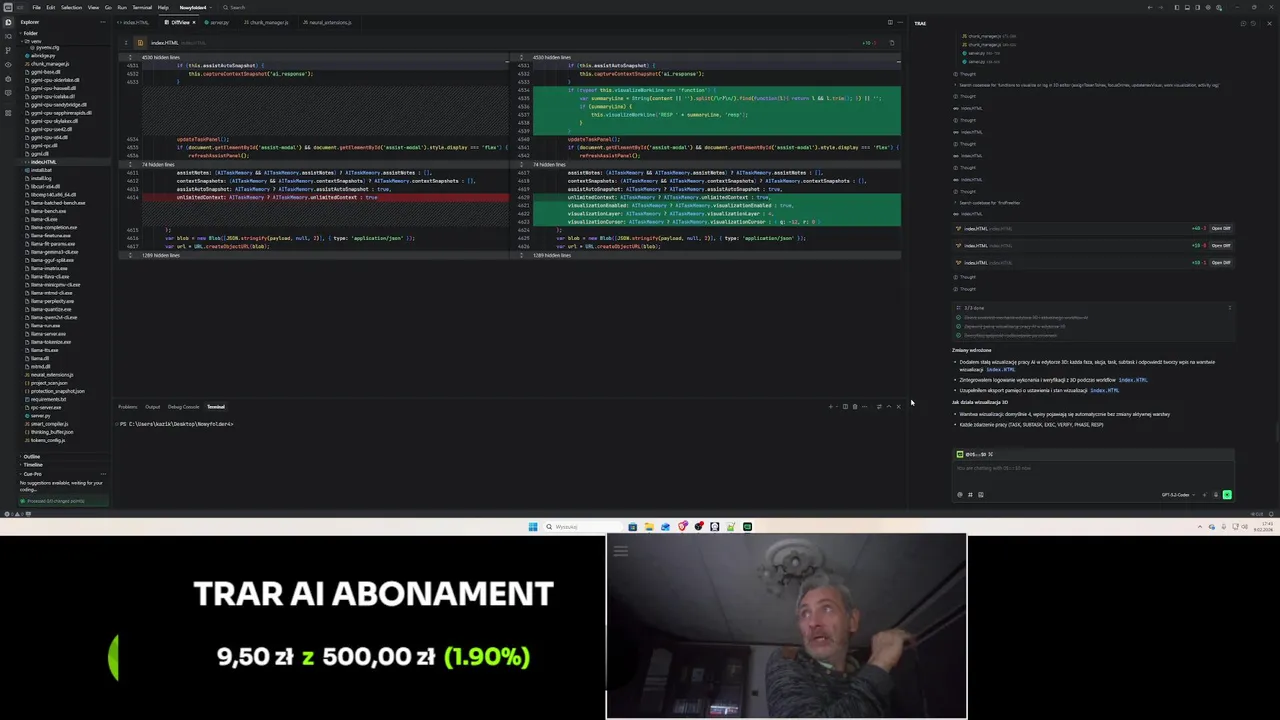Switch to the server.py tab

217,22
